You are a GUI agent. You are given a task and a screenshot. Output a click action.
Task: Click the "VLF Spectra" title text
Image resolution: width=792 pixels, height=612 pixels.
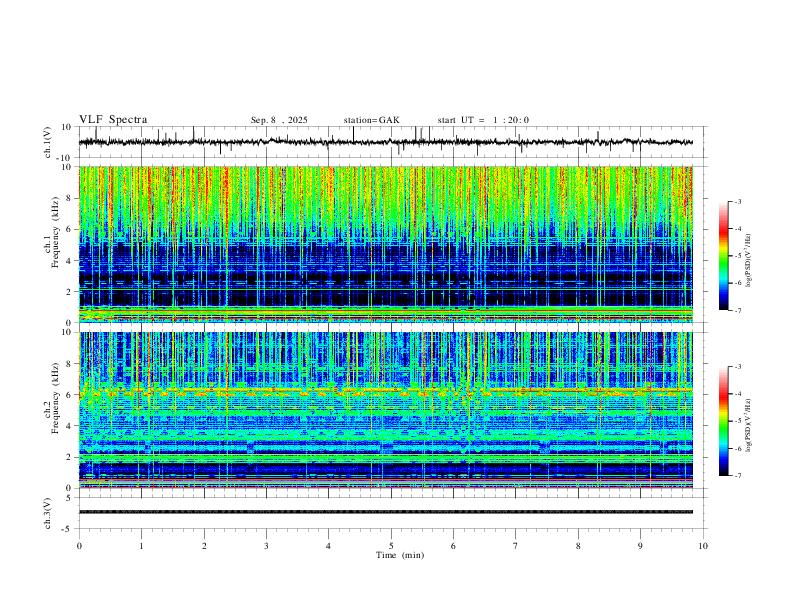(113, 120)
